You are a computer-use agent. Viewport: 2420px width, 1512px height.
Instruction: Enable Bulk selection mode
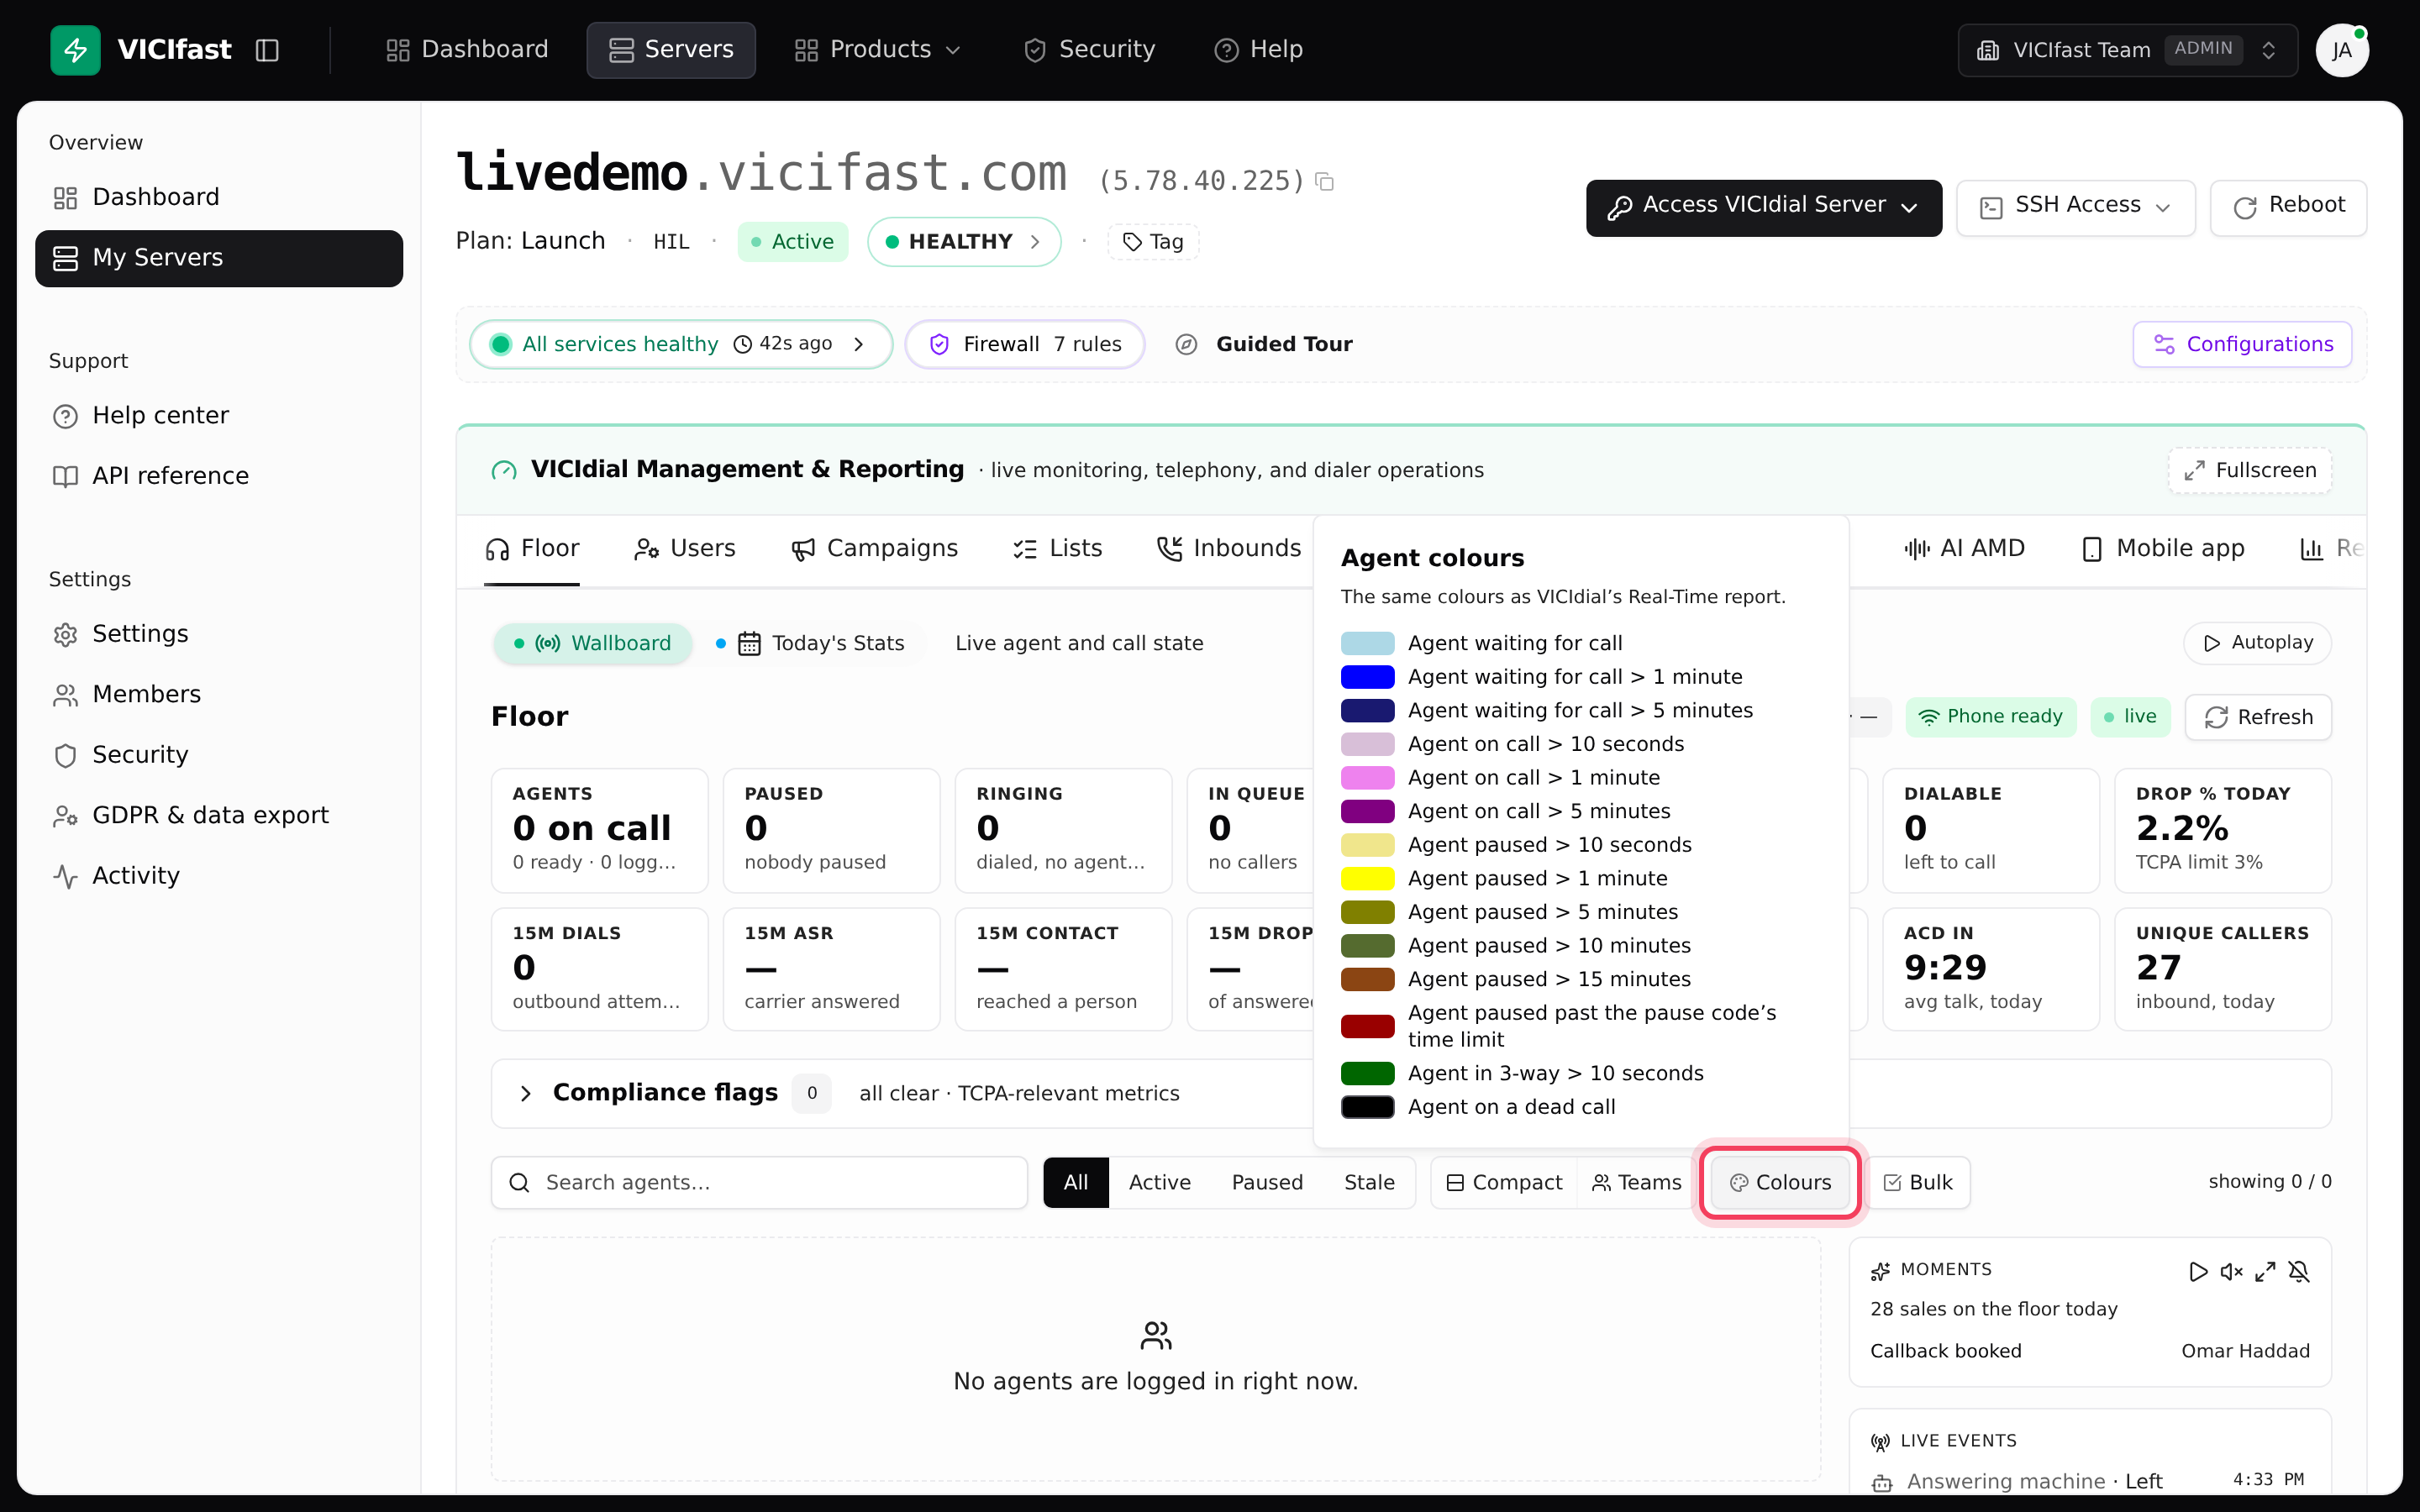pyautogui.click(x=1919, y=1182)
